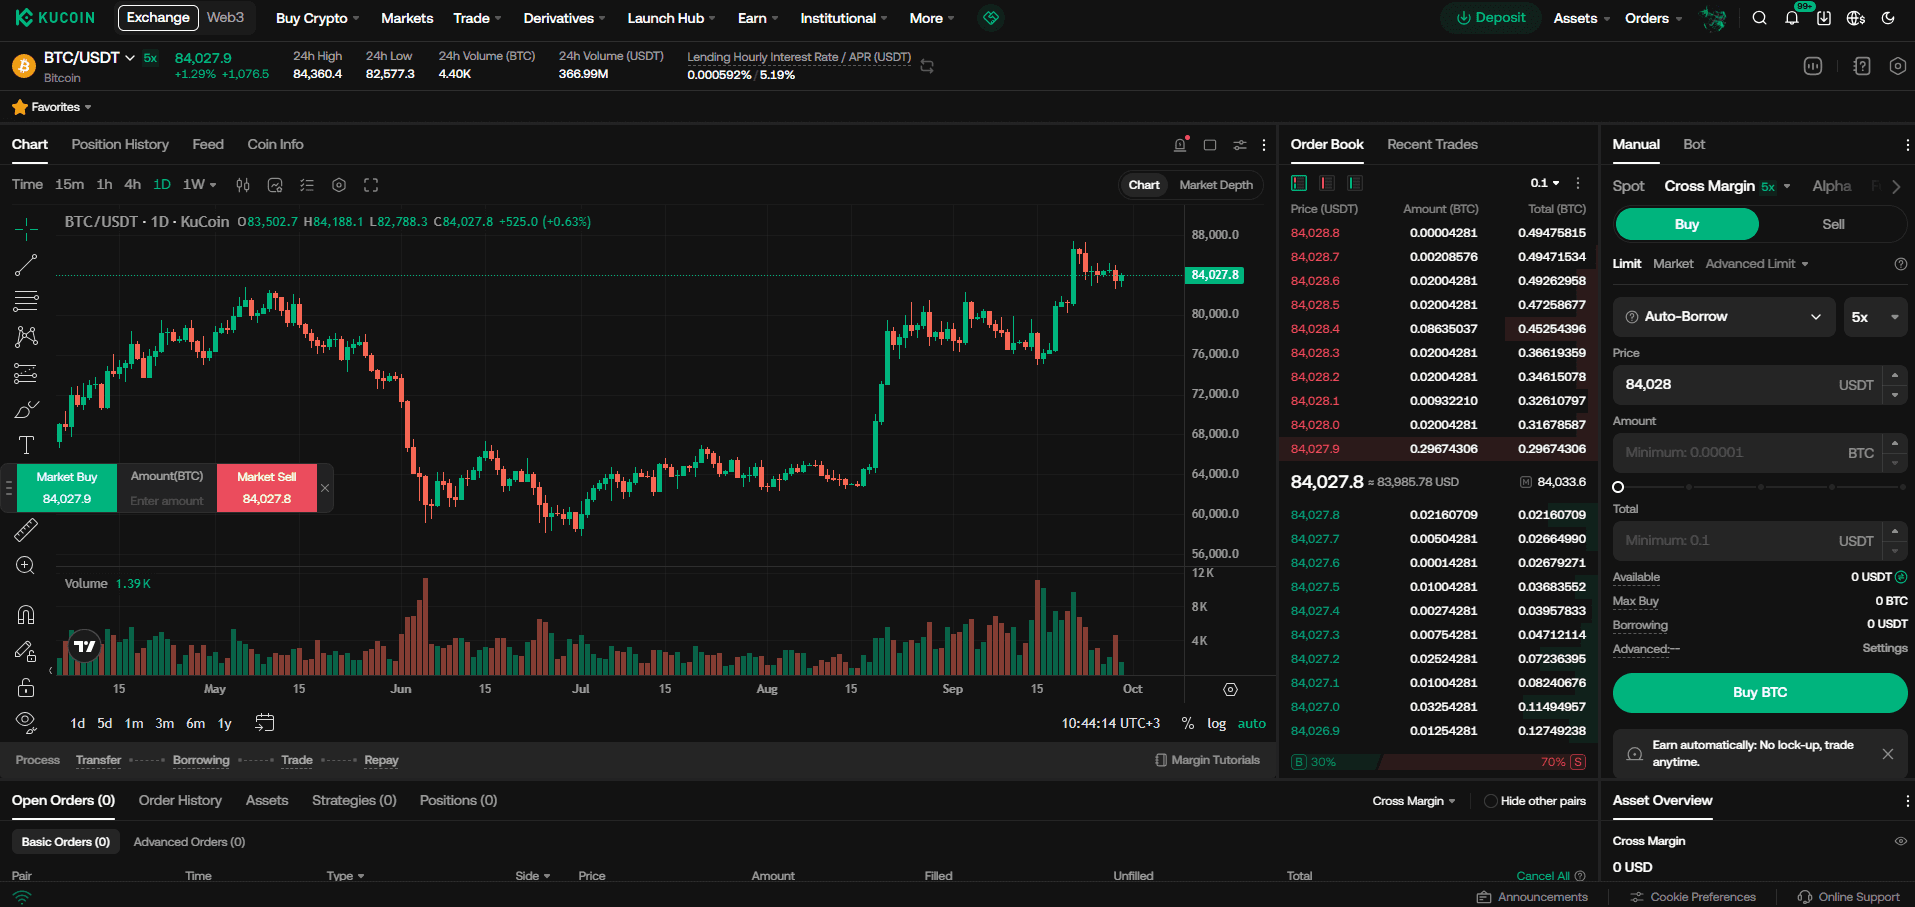Image resolution: width=1915 pixels, height=907 pixels.
Task: Switch to Bot trading tab
Action: pos(1694,145)
